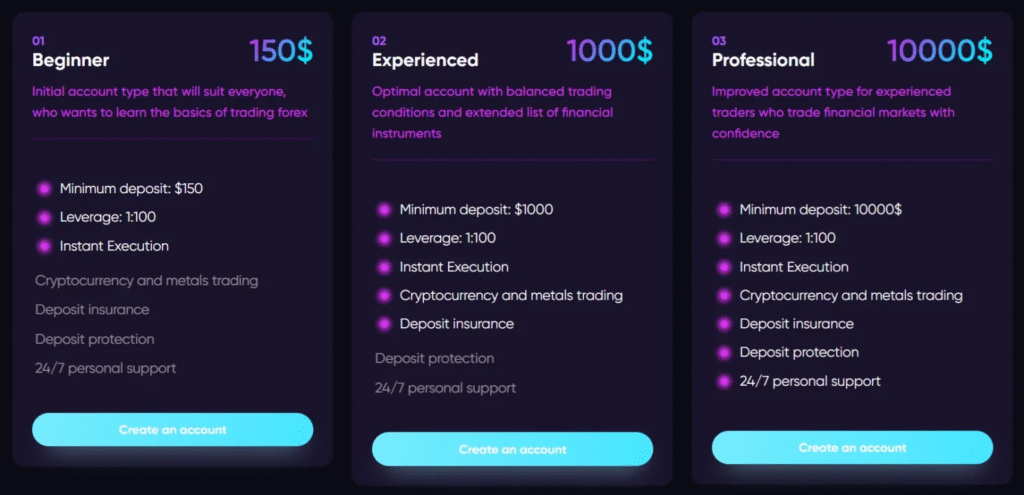
Task: Click bullet next to Professional Leverage 1:100
Action: coord(724,238)
